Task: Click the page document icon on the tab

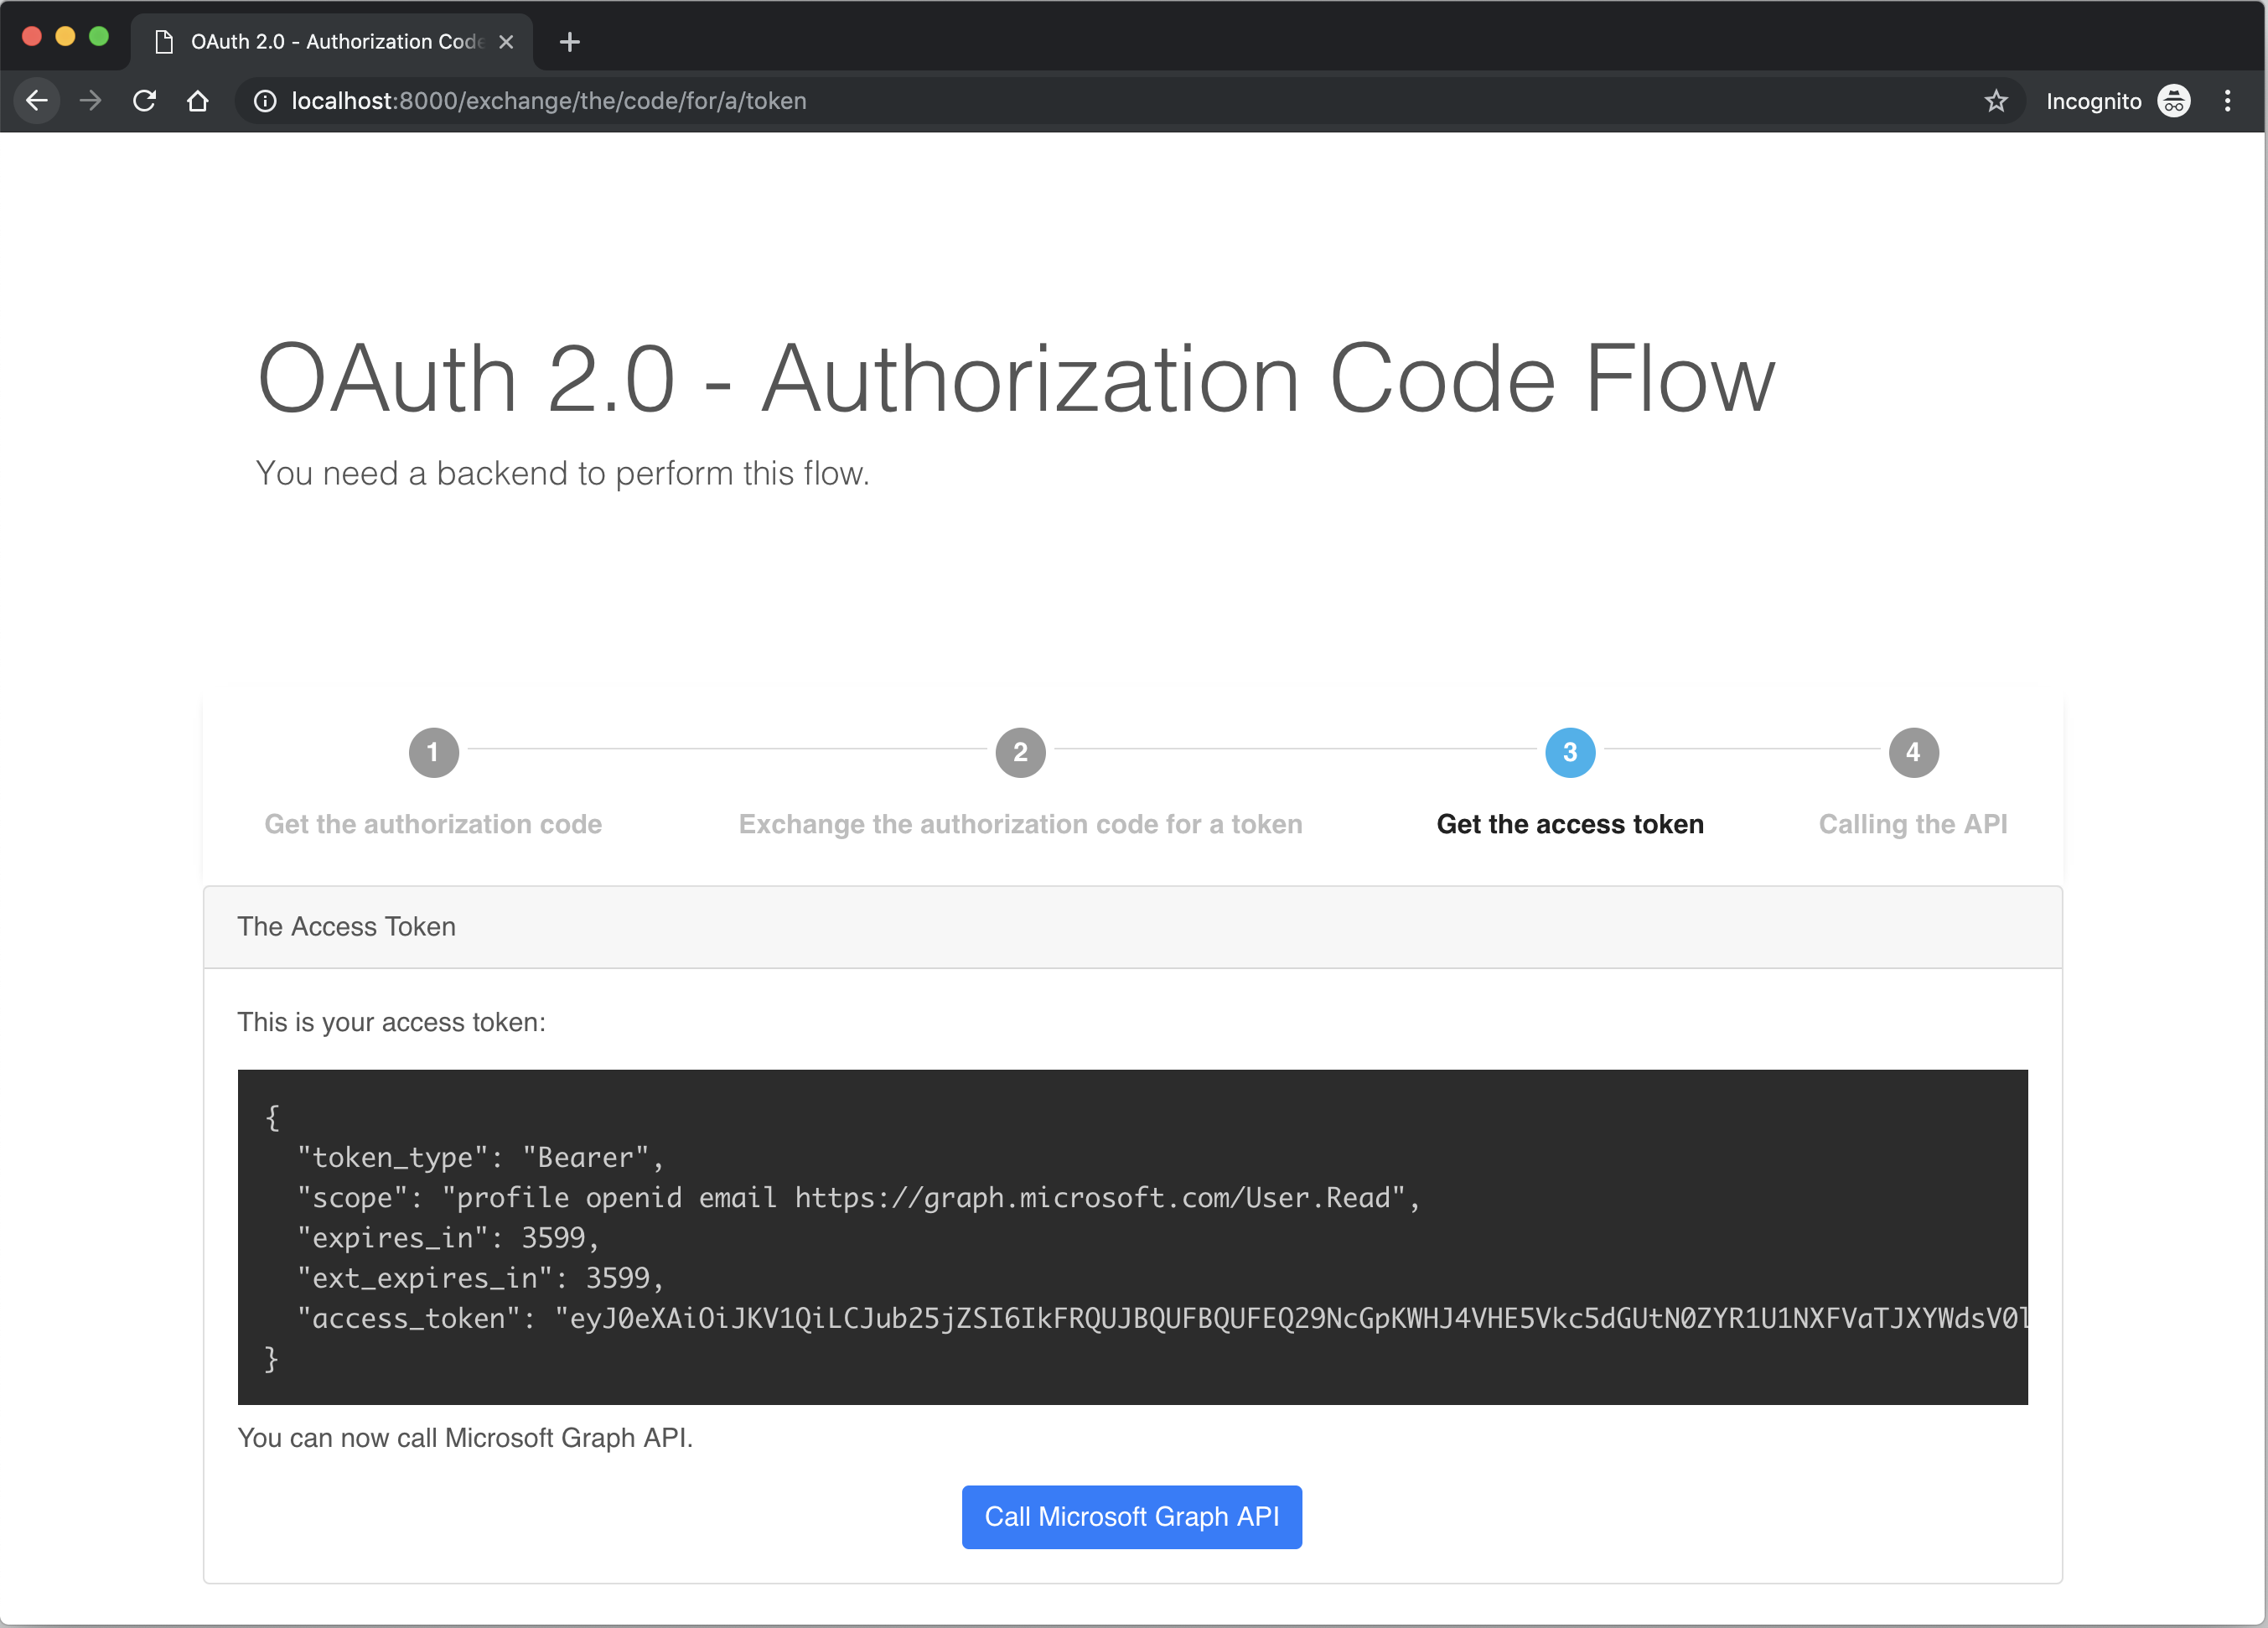Action: click(163, 41)
